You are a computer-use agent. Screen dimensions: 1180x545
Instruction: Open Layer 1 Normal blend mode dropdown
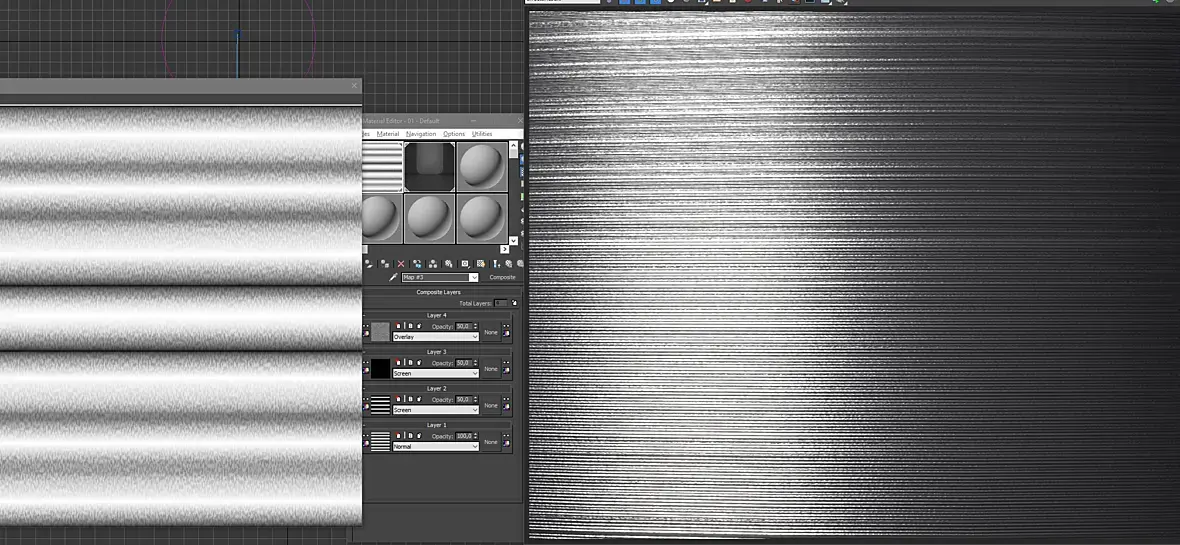(x=436, y=446)
